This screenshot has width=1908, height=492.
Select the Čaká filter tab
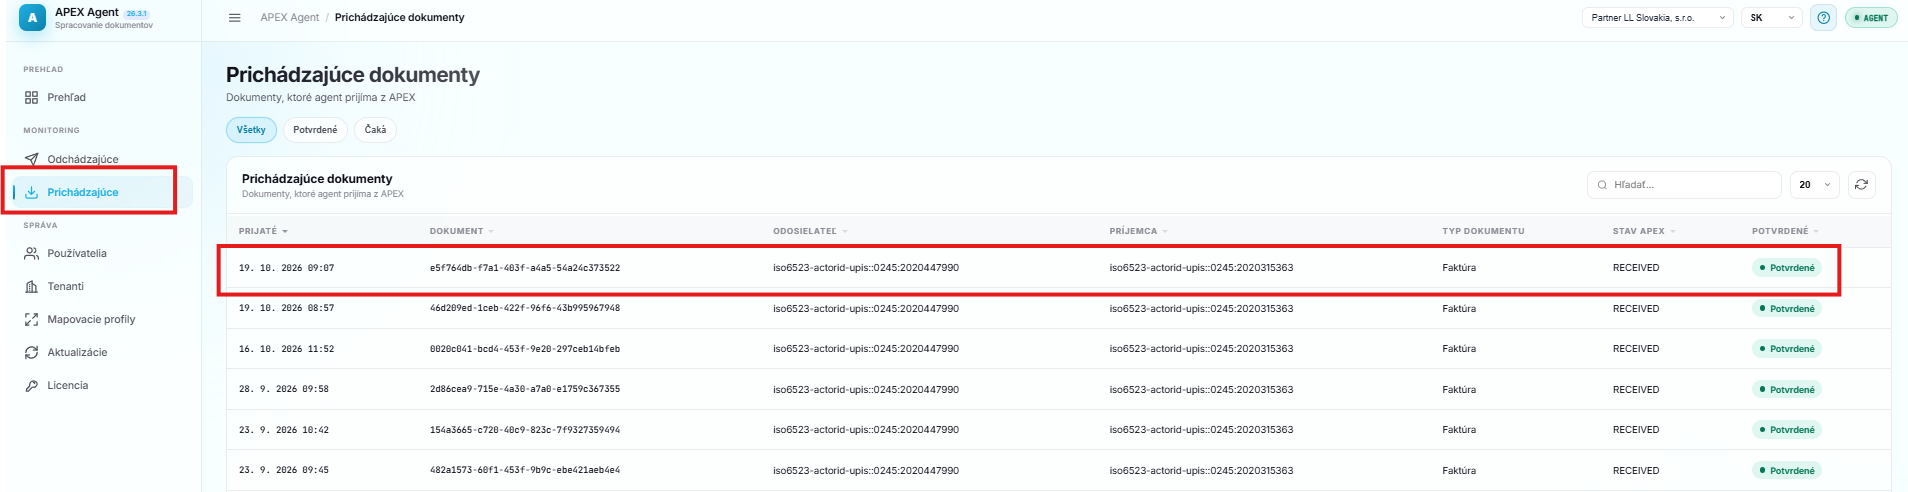pos(375,130)
